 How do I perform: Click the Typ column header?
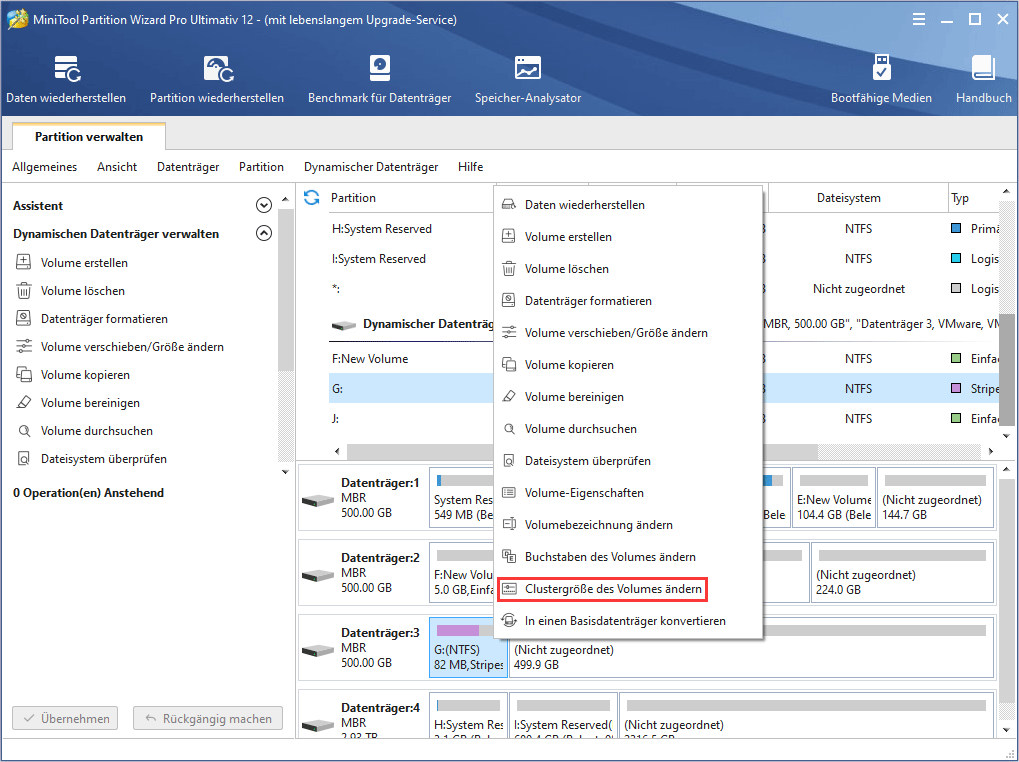coord(974,197)
